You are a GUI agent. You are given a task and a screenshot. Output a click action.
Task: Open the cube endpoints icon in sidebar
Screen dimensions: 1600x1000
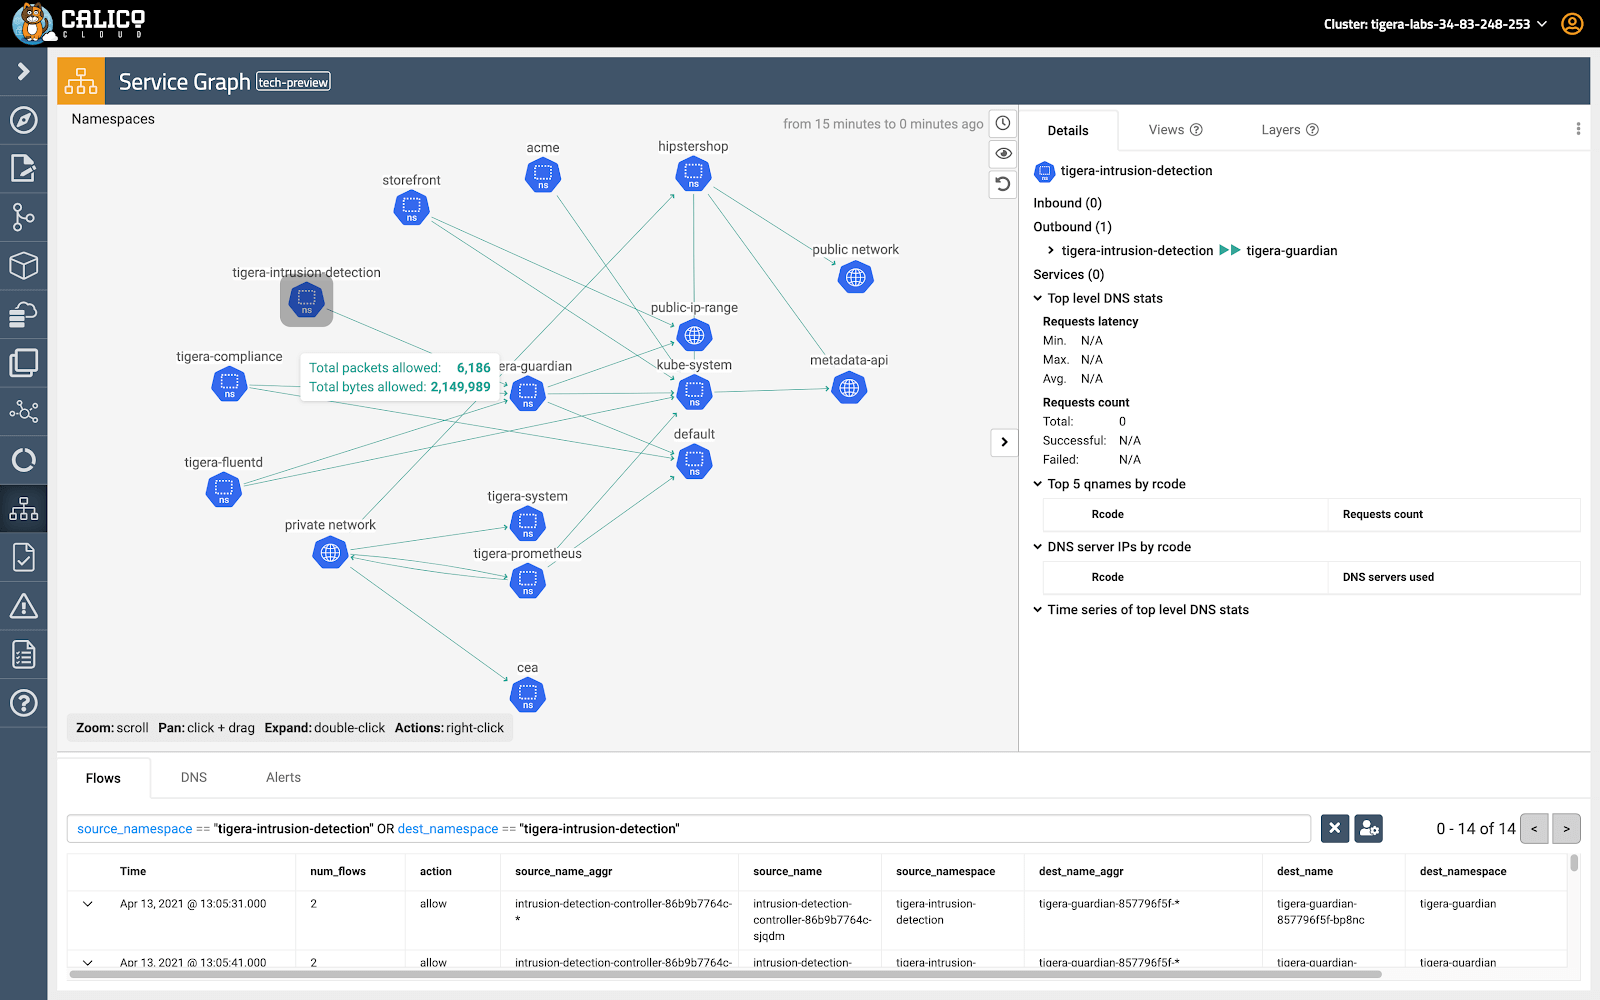coord(23,265)
